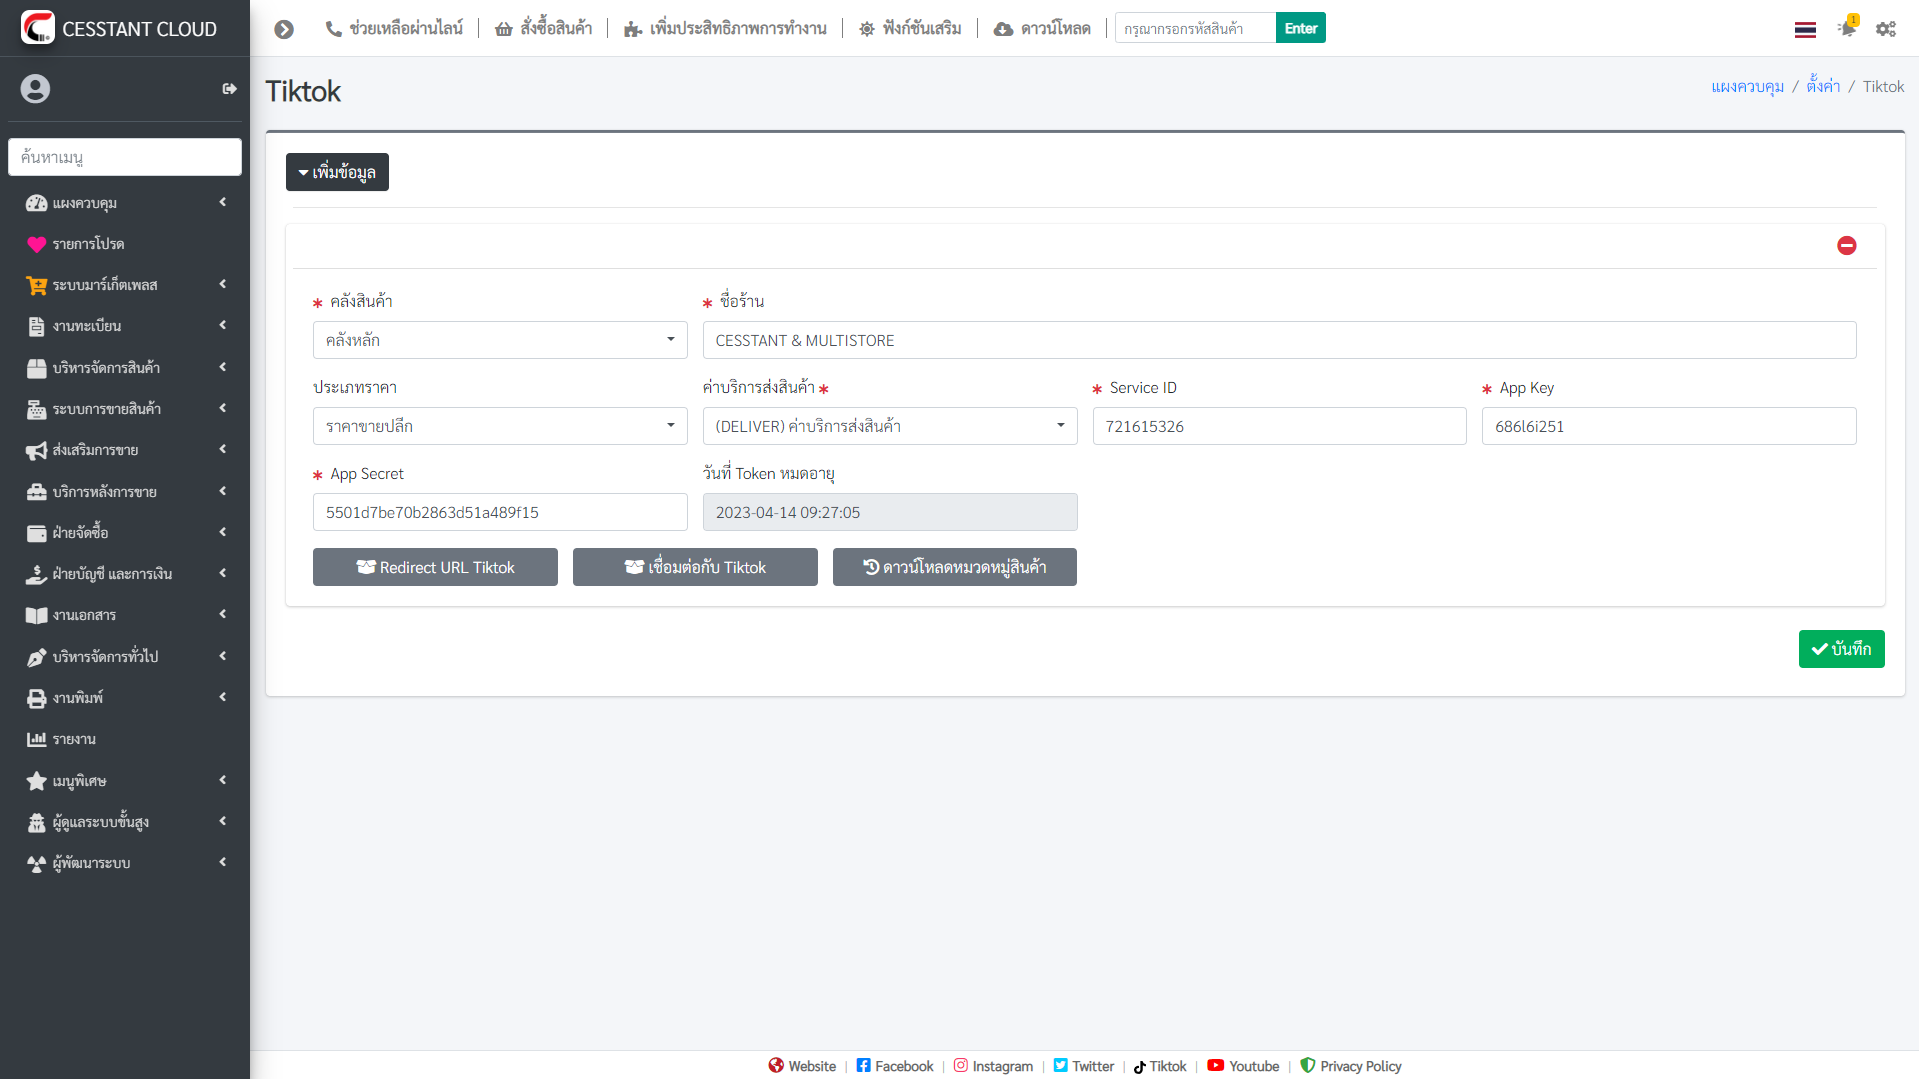Click the wallet icon for ฝ่ายจัดซื้อ
Screen dimensions: 1919x1079
point(36,533)
